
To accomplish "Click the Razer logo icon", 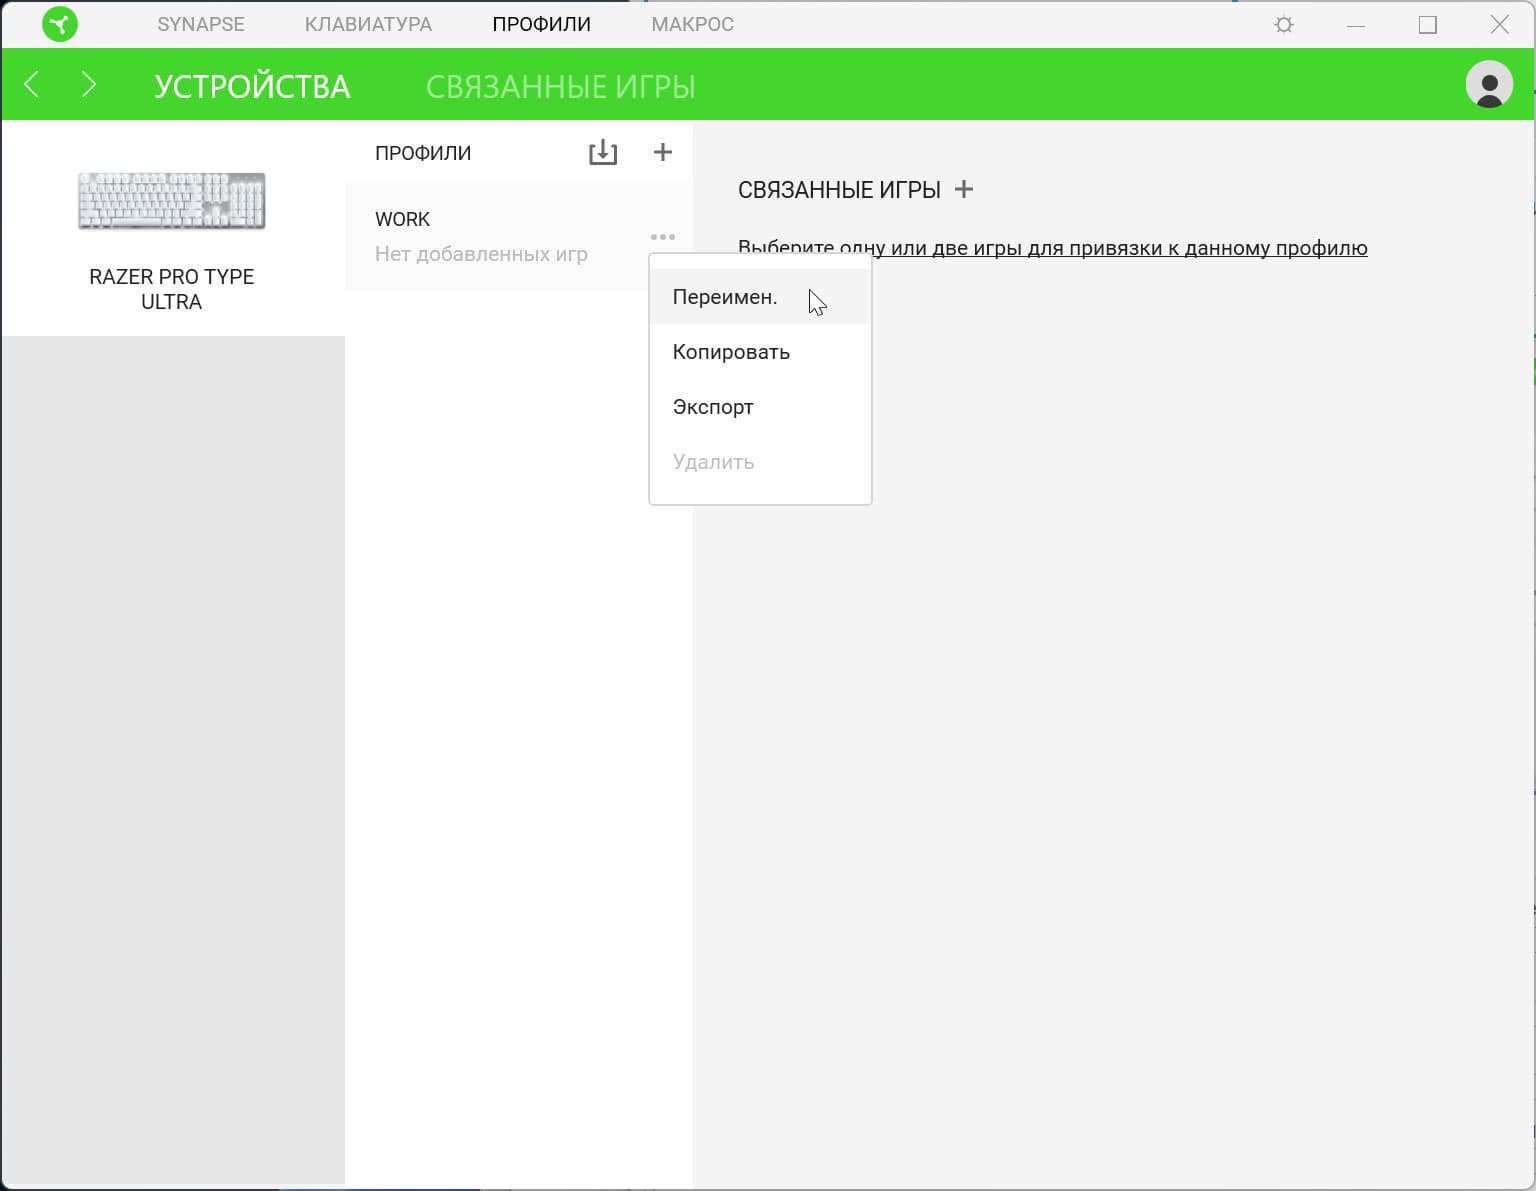I will [60, 24].
